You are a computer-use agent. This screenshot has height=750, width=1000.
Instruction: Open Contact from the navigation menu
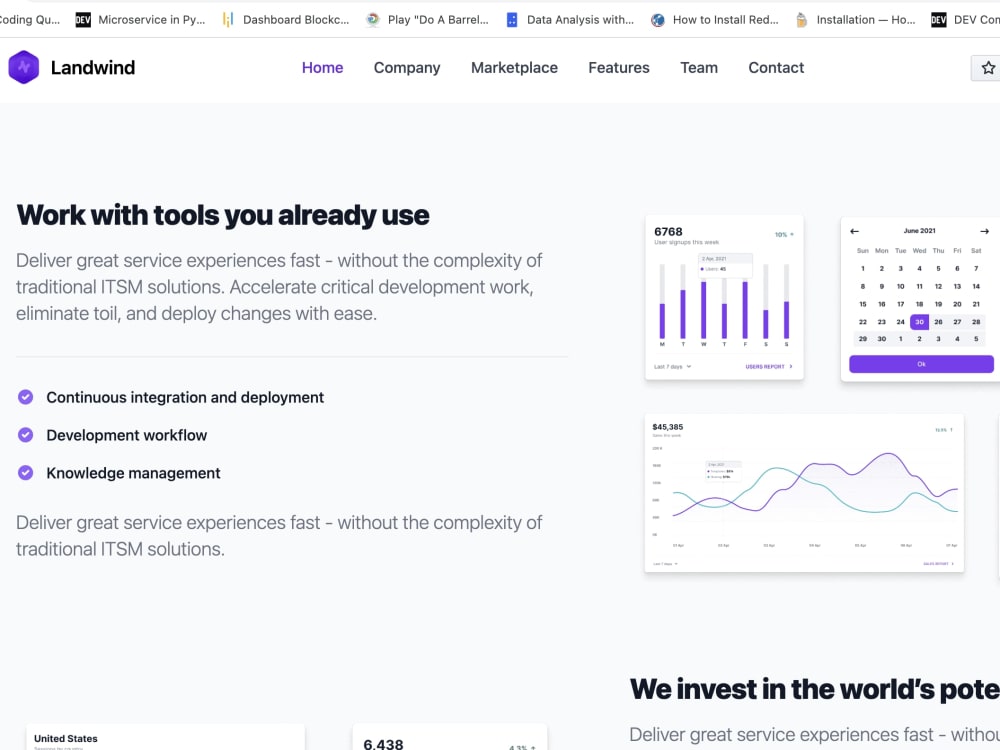point(776,67)
